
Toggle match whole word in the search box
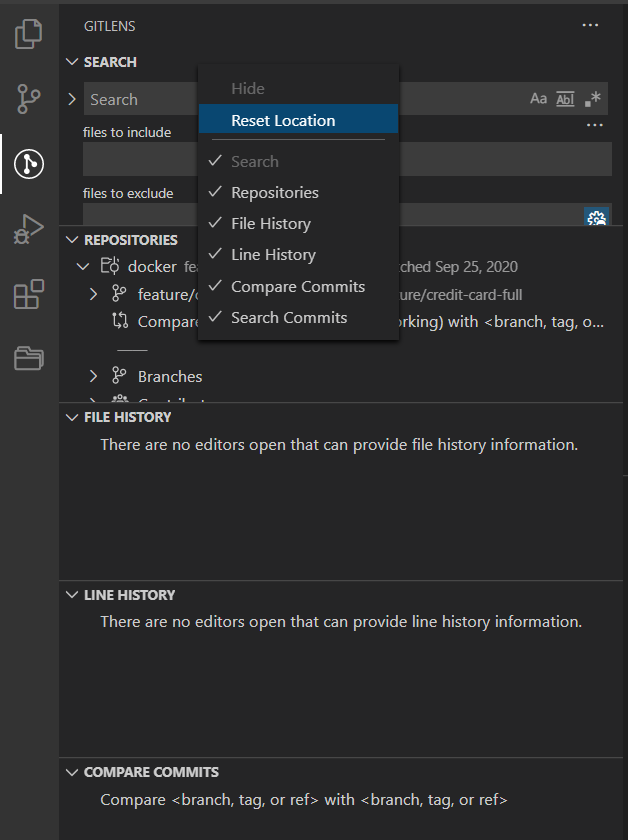pyautogui.click(x=565, y=99)
